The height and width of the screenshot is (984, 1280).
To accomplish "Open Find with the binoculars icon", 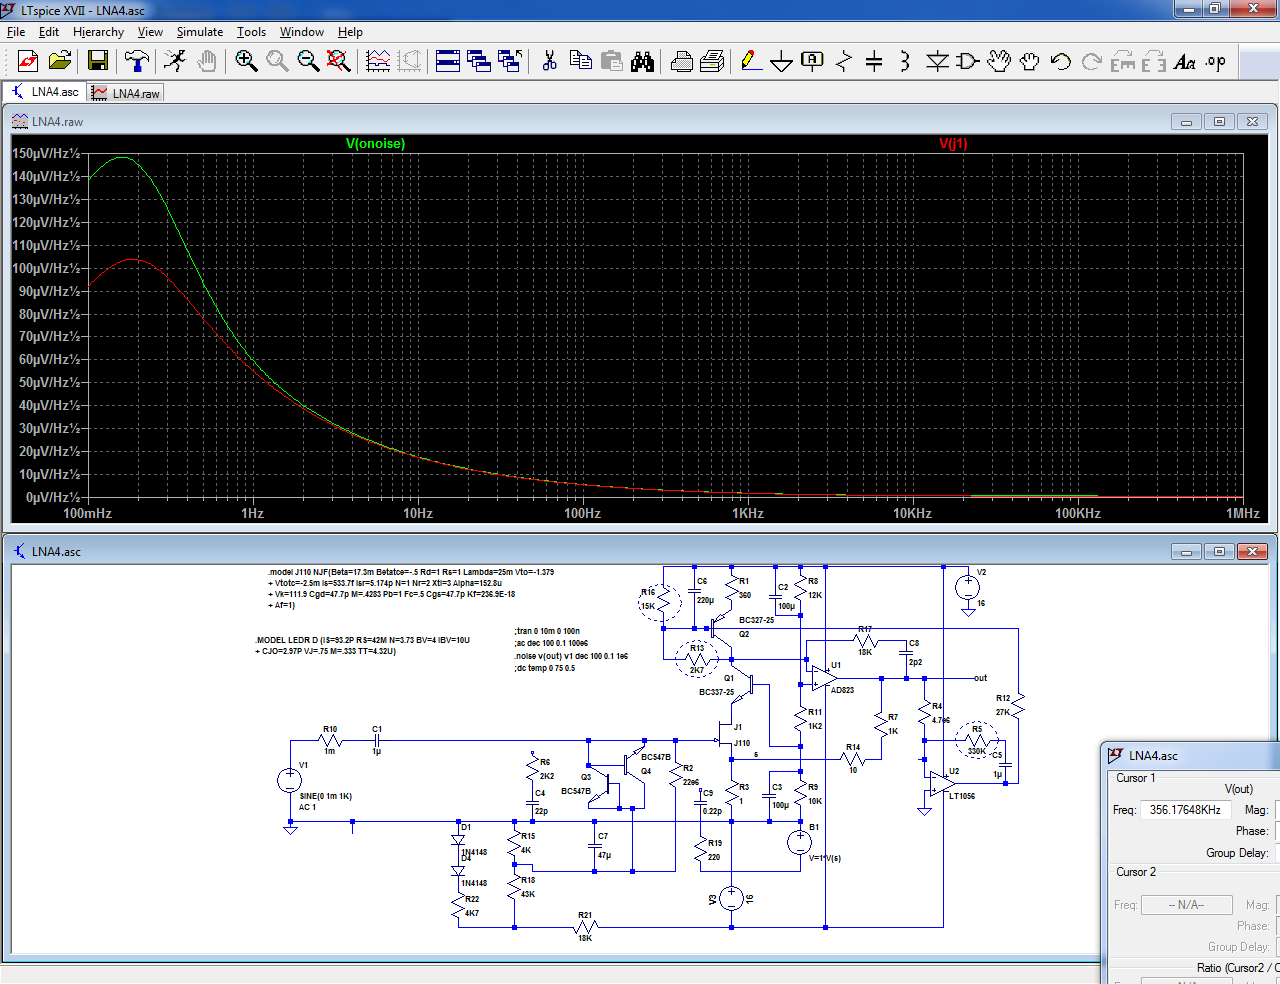I will click(x=642, y=61).
